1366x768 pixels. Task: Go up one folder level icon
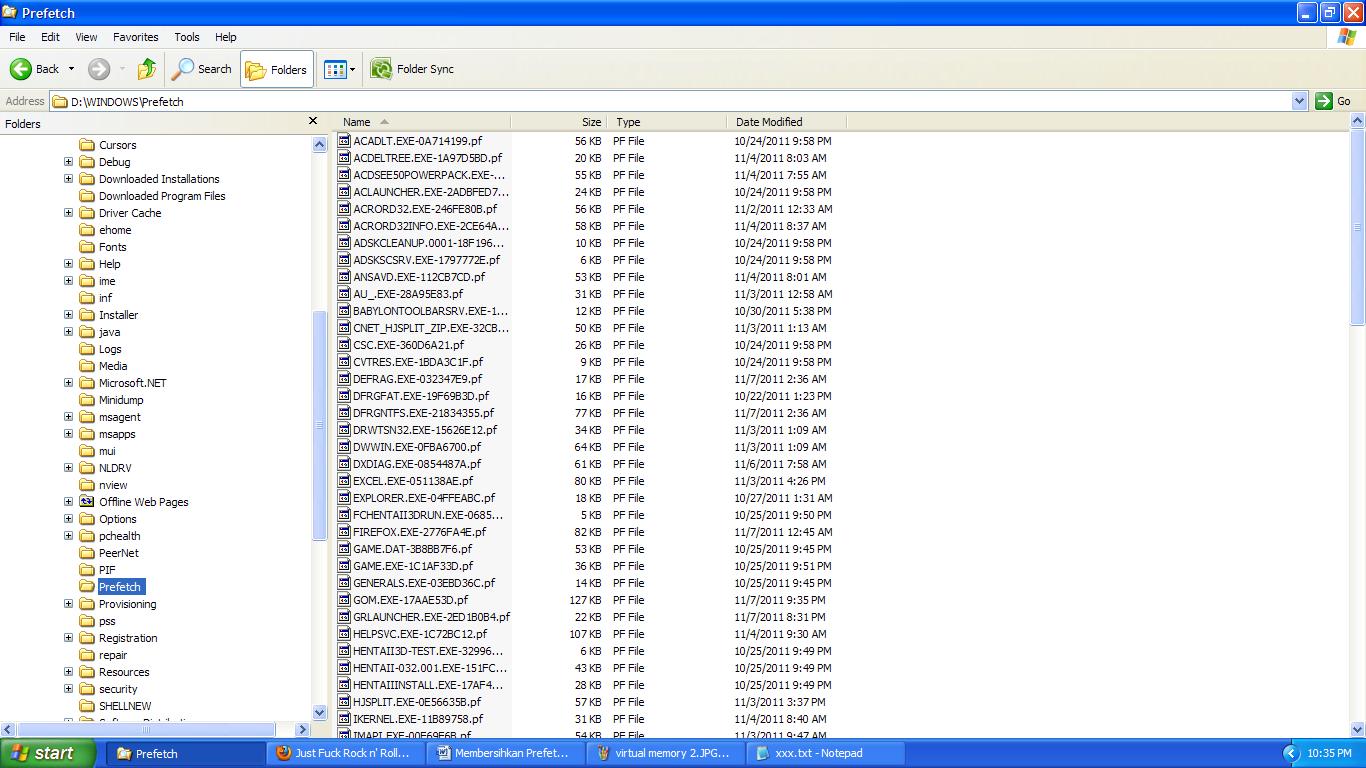(147, 69)
